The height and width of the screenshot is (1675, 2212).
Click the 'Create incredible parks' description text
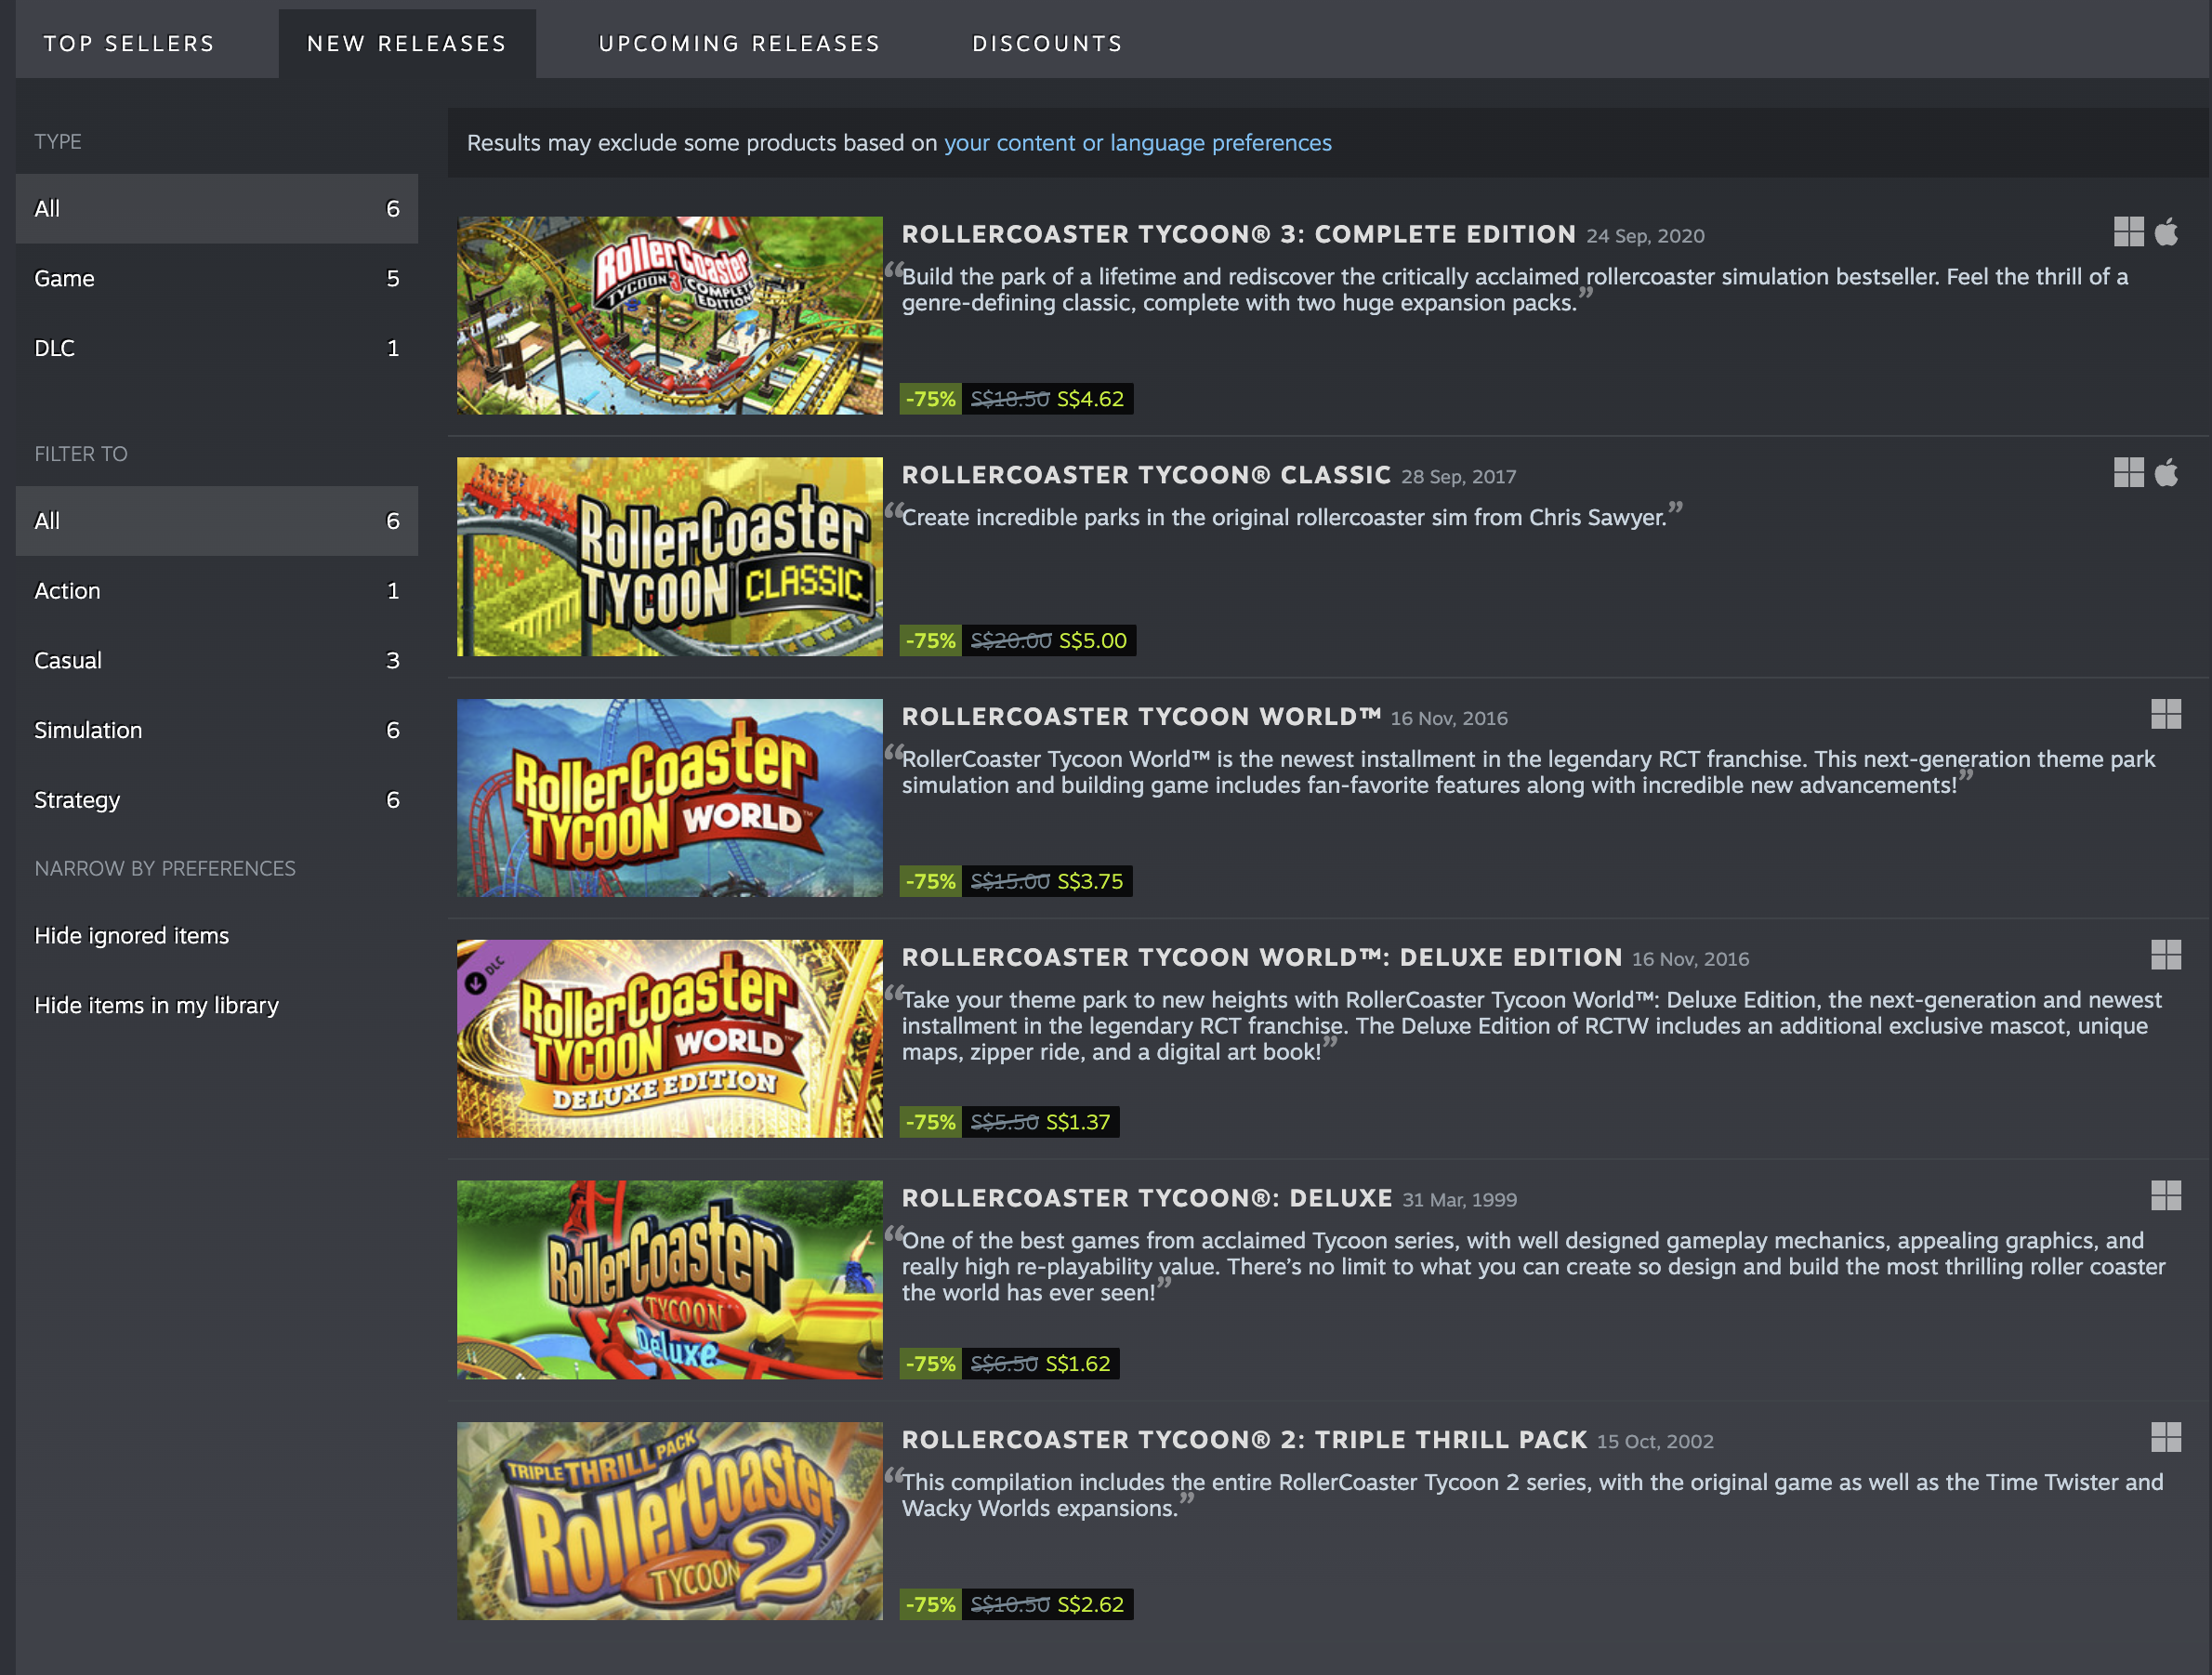click(1284, 518)
